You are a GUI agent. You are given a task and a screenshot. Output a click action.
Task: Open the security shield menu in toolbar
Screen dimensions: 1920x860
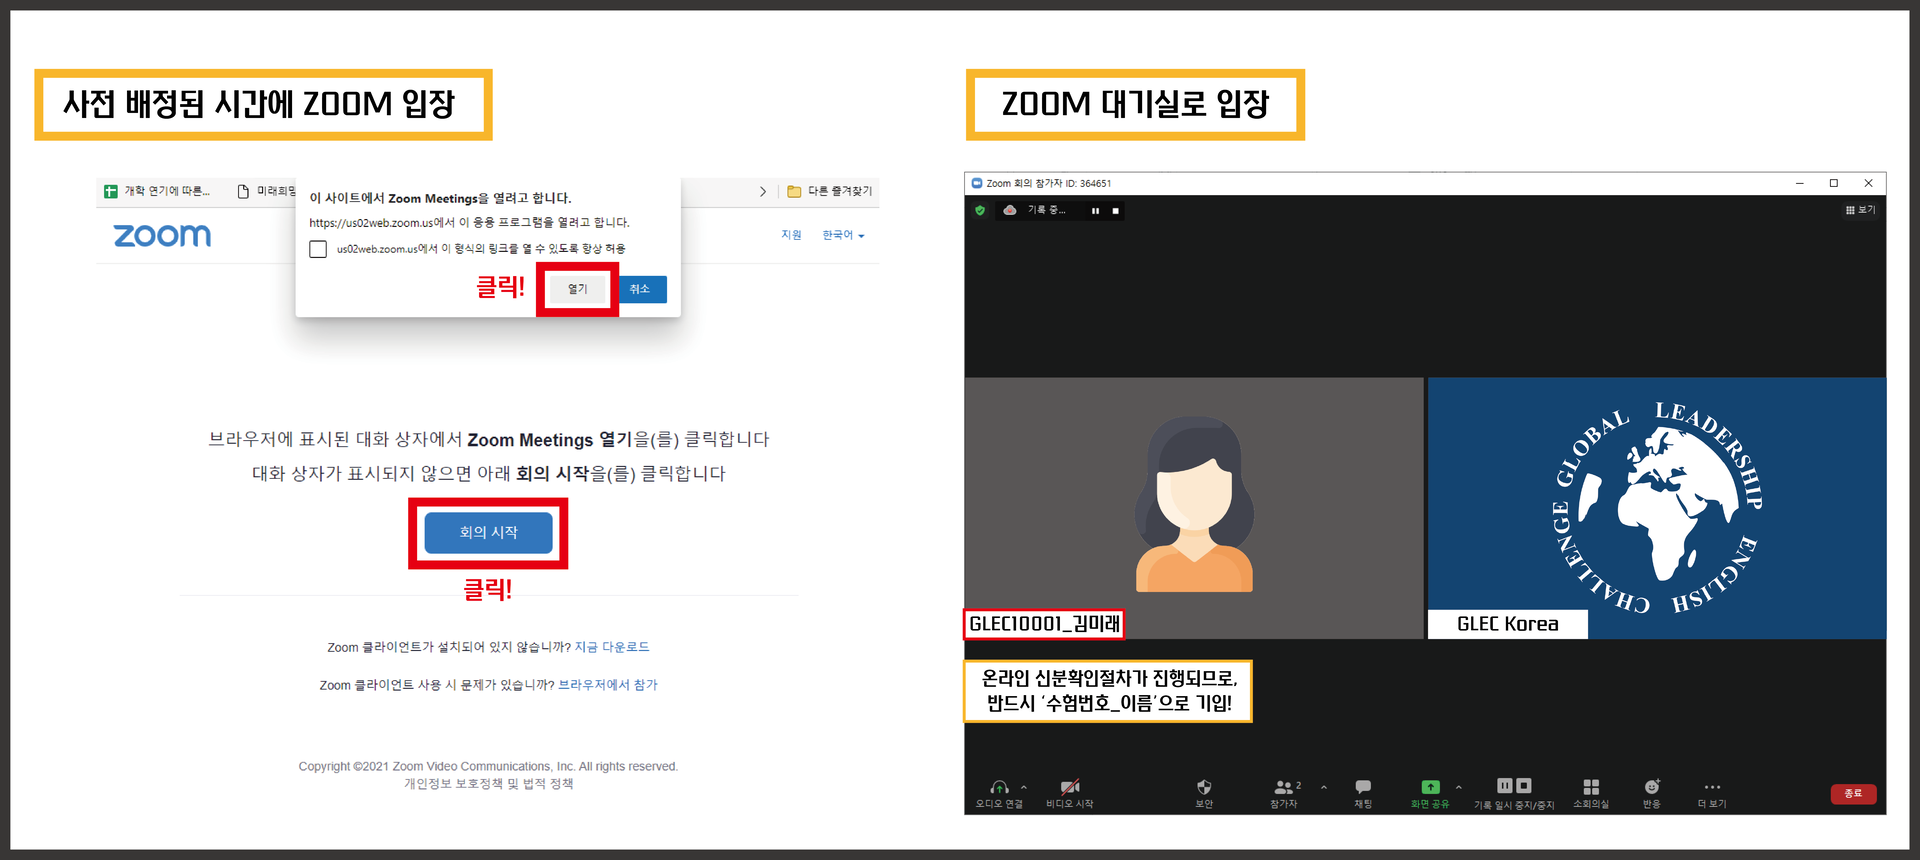pyautogui.click(x=1204, y=787)
